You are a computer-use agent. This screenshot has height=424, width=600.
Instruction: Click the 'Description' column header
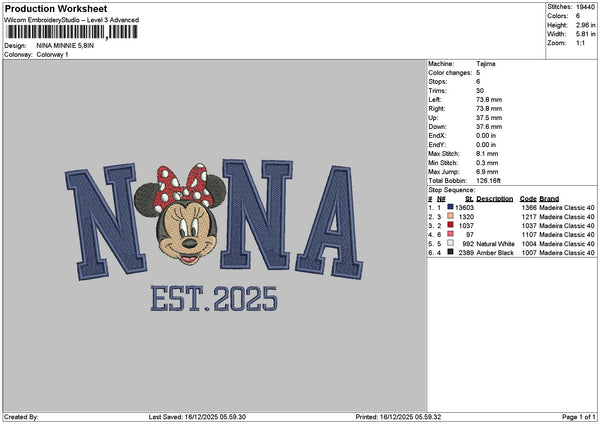tap(494, 199)
